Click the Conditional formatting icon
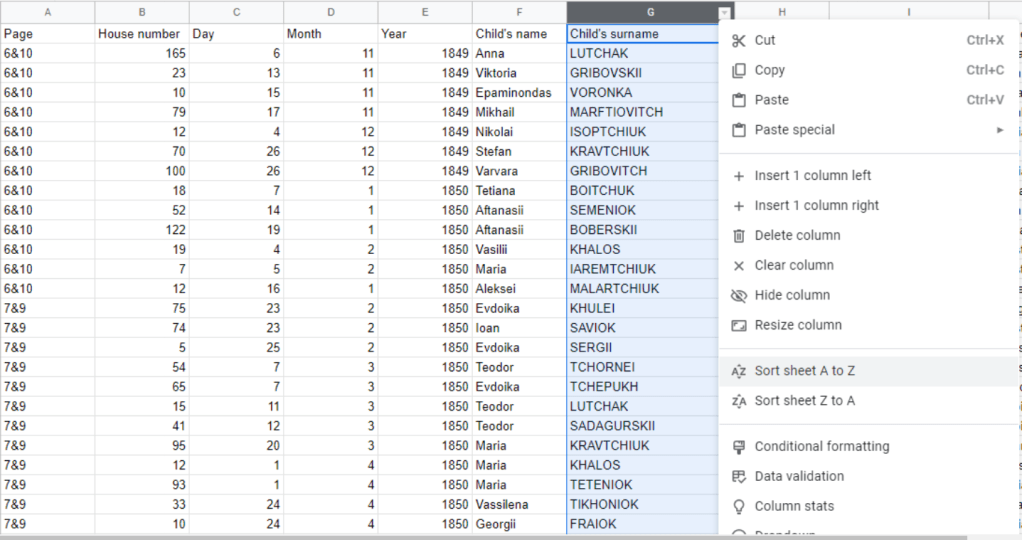 (x=739, y=447)
